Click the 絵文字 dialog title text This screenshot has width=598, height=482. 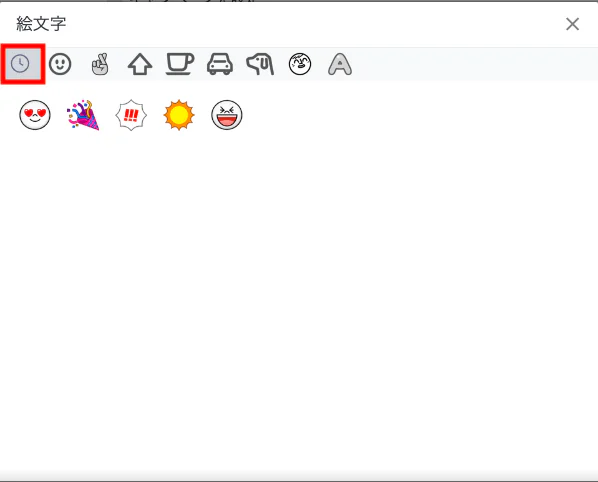[x=41, y=24]
